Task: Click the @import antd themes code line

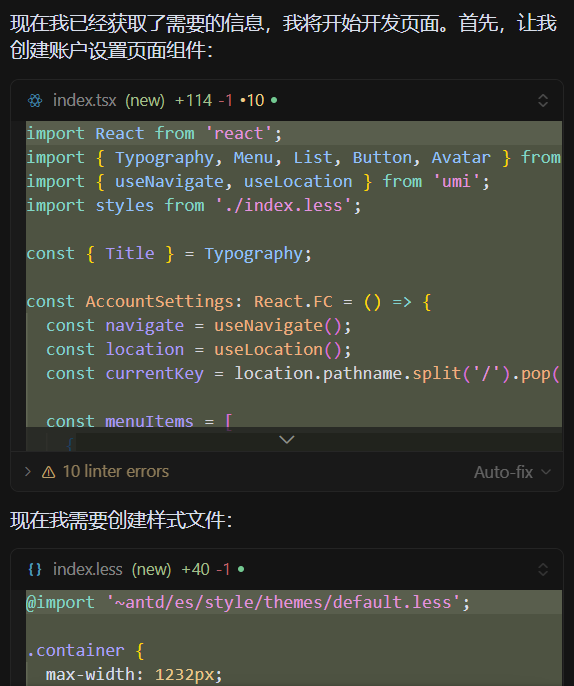Action: [x=248, y=603]
